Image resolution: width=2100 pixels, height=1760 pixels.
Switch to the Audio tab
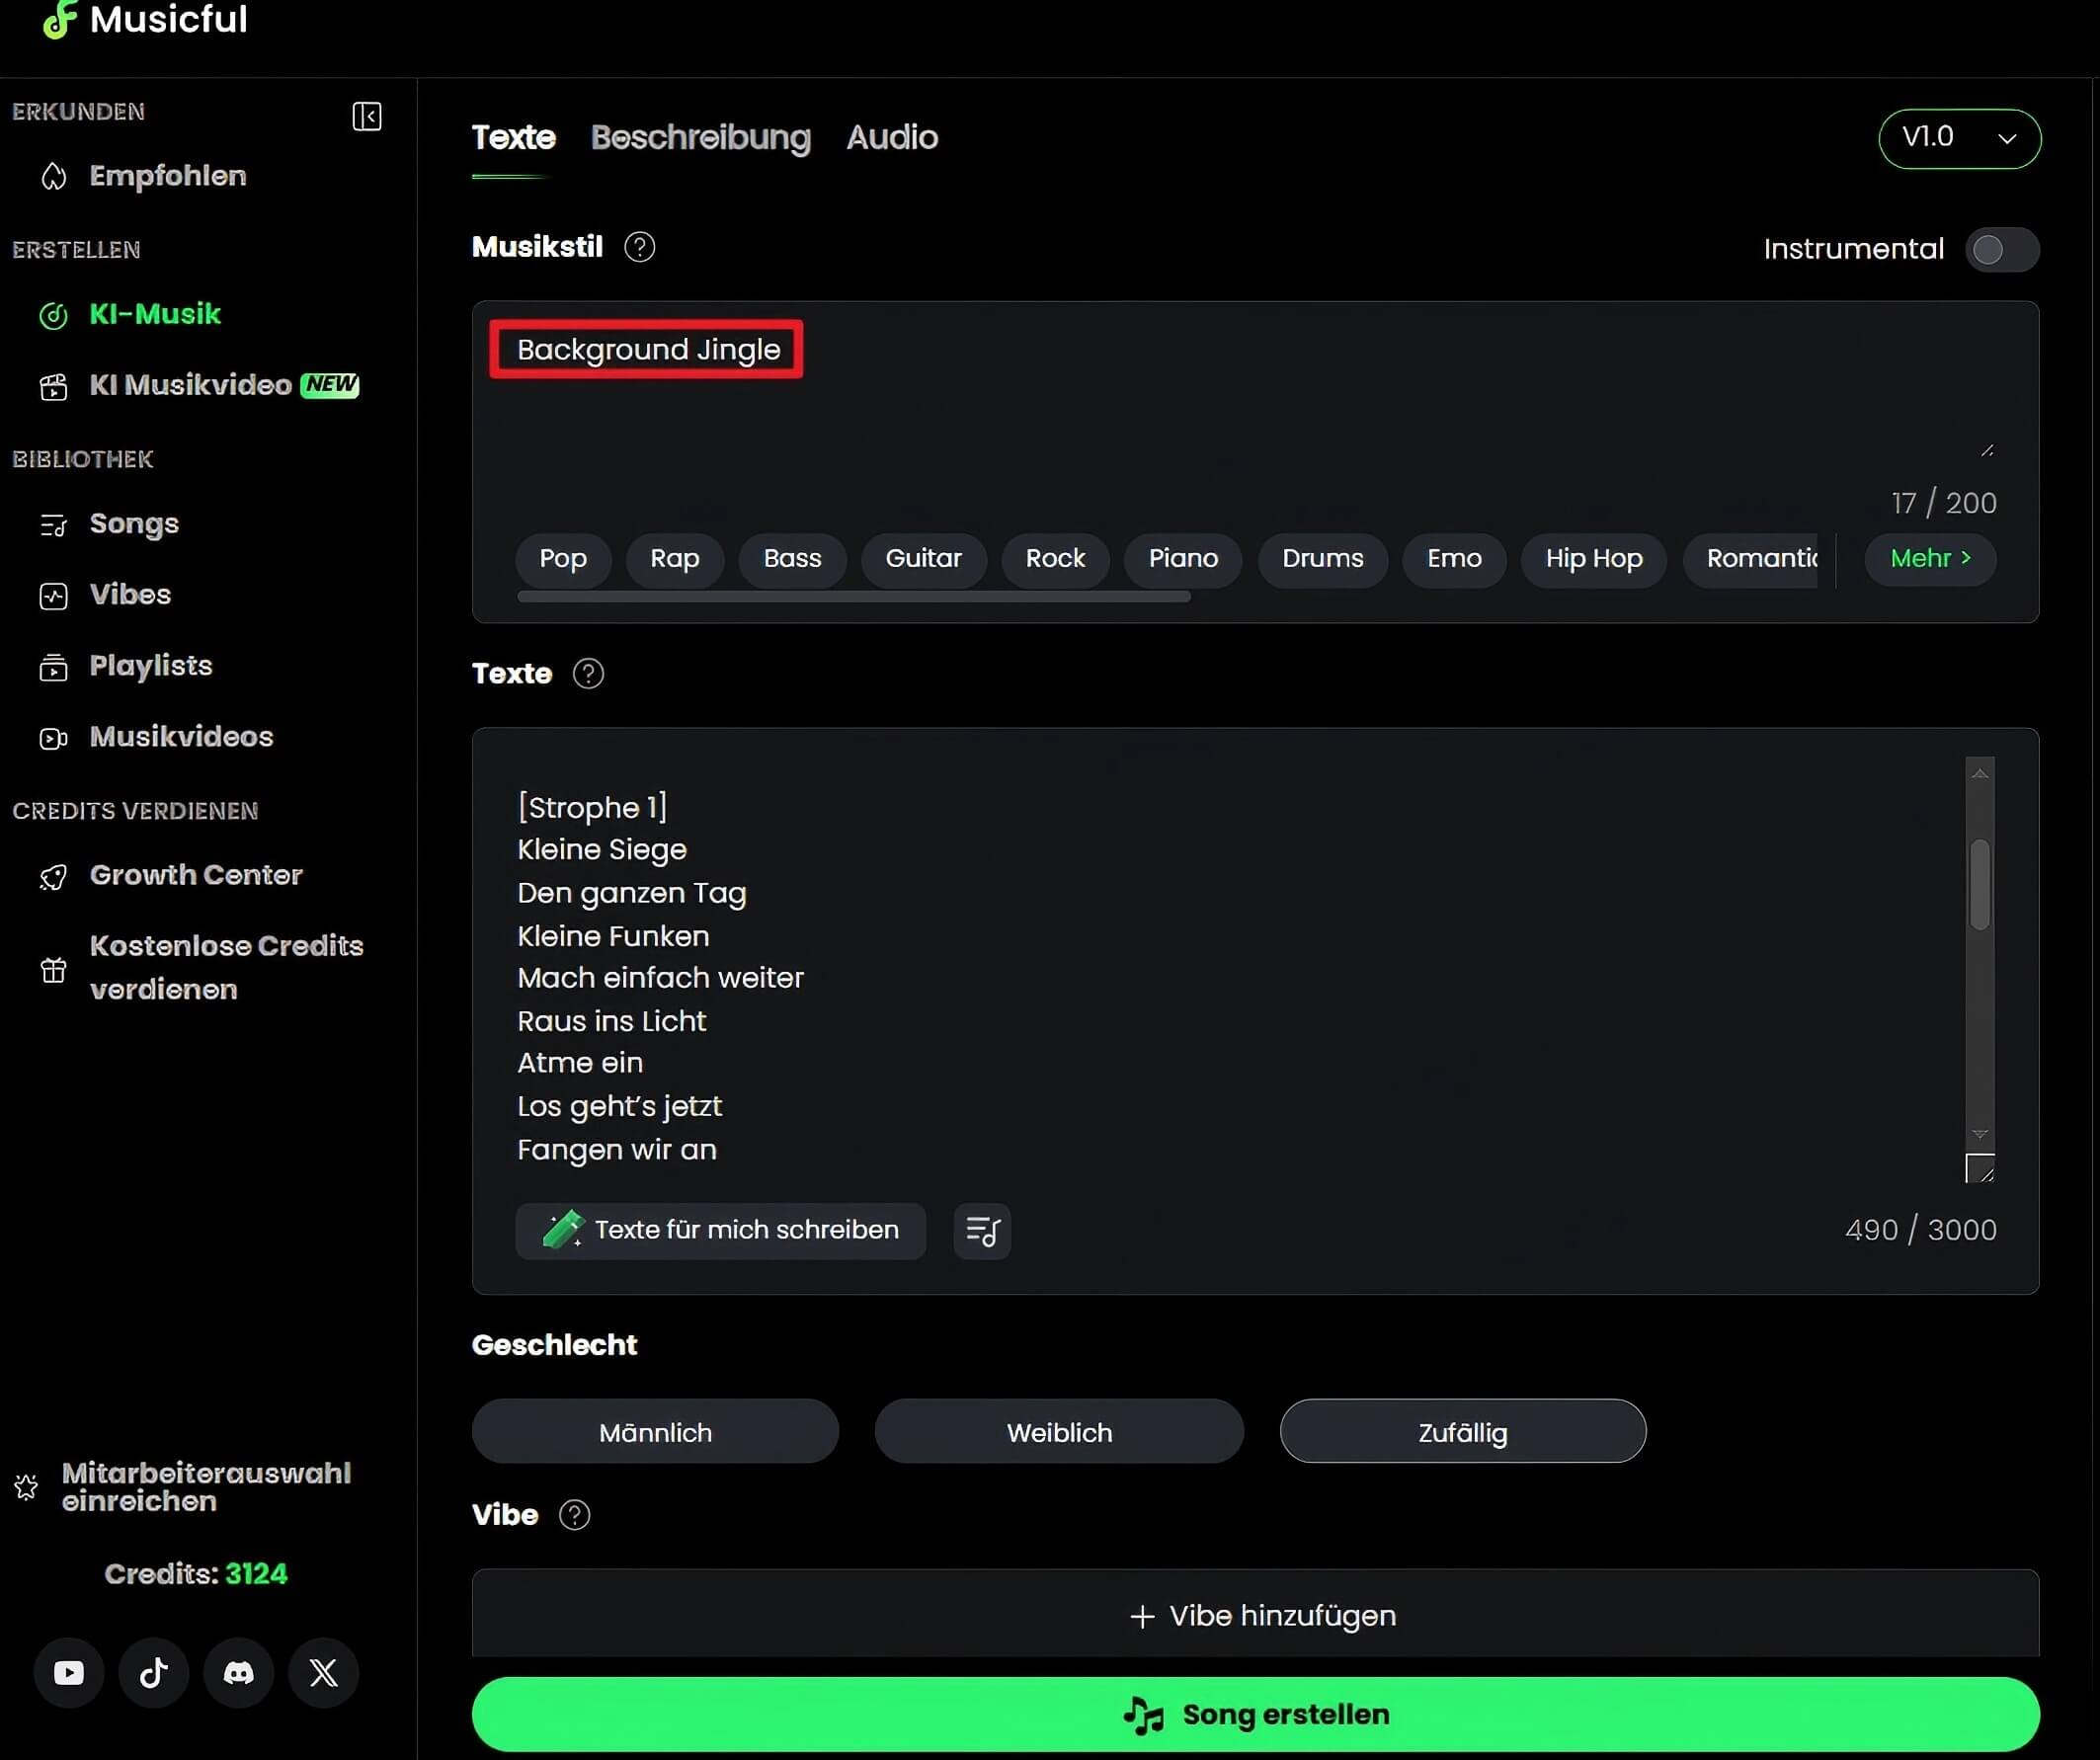[x=892, y=137]
